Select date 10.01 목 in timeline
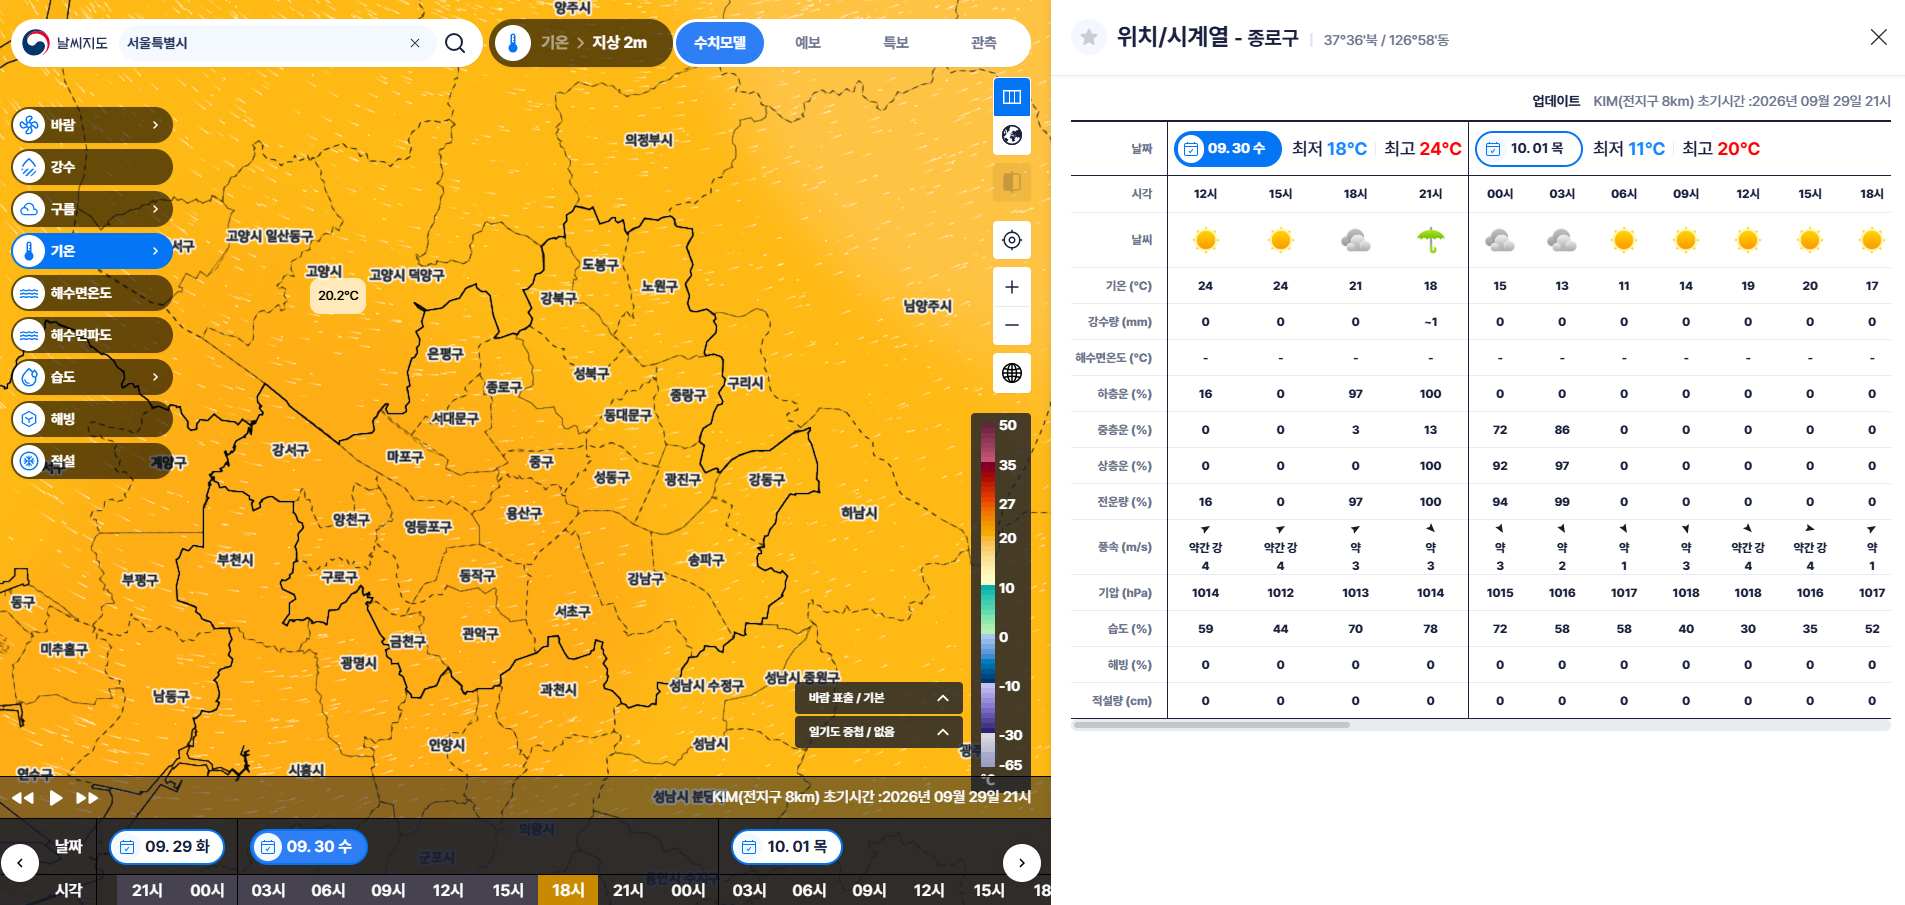Screen dimensions: 1905x905 (787, 847)
